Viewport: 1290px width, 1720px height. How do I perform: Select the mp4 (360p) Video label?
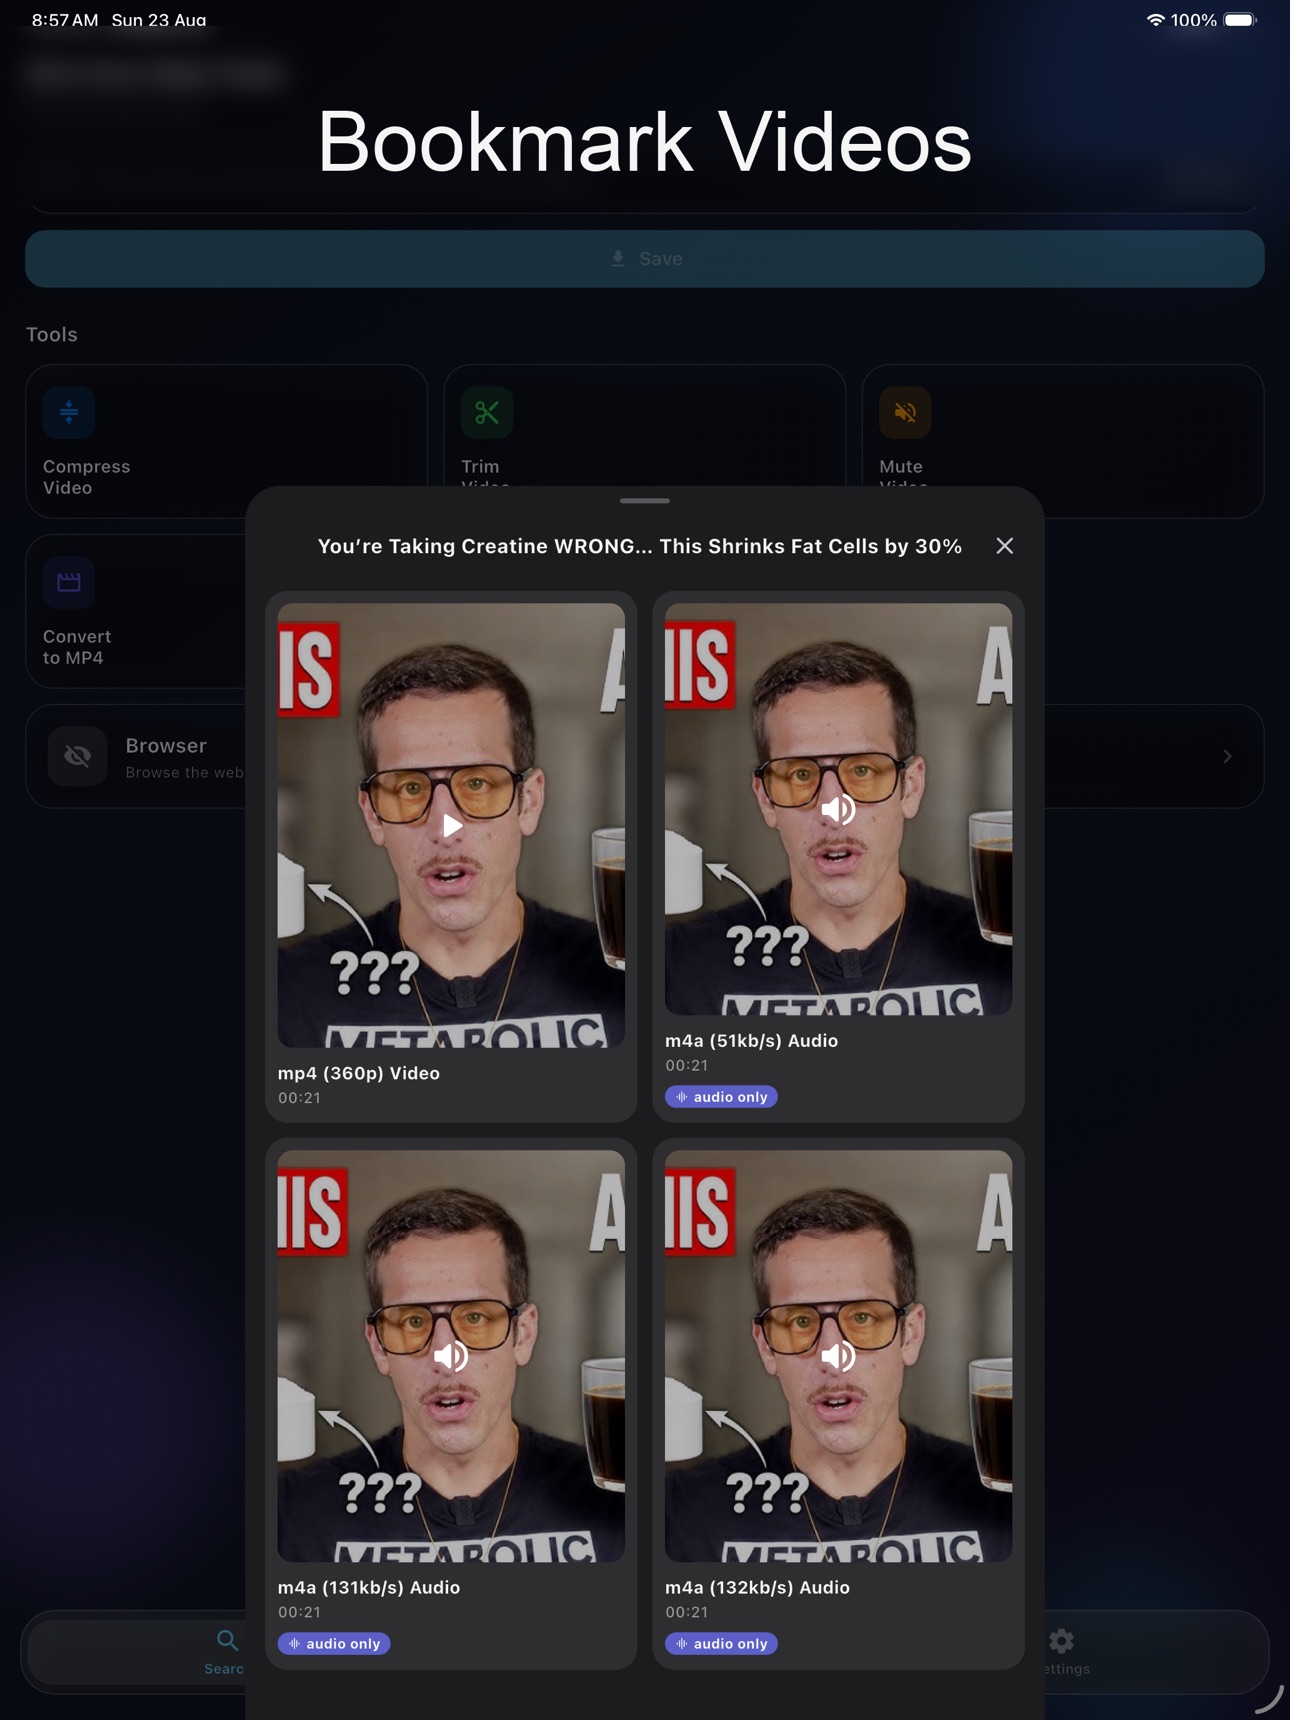(x=358, y=1073)
